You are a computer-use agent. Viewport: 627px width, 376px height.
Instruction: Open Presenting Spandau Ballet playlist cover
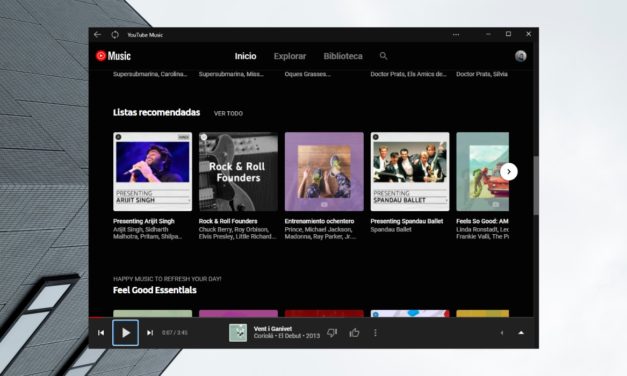coord(410,172)
